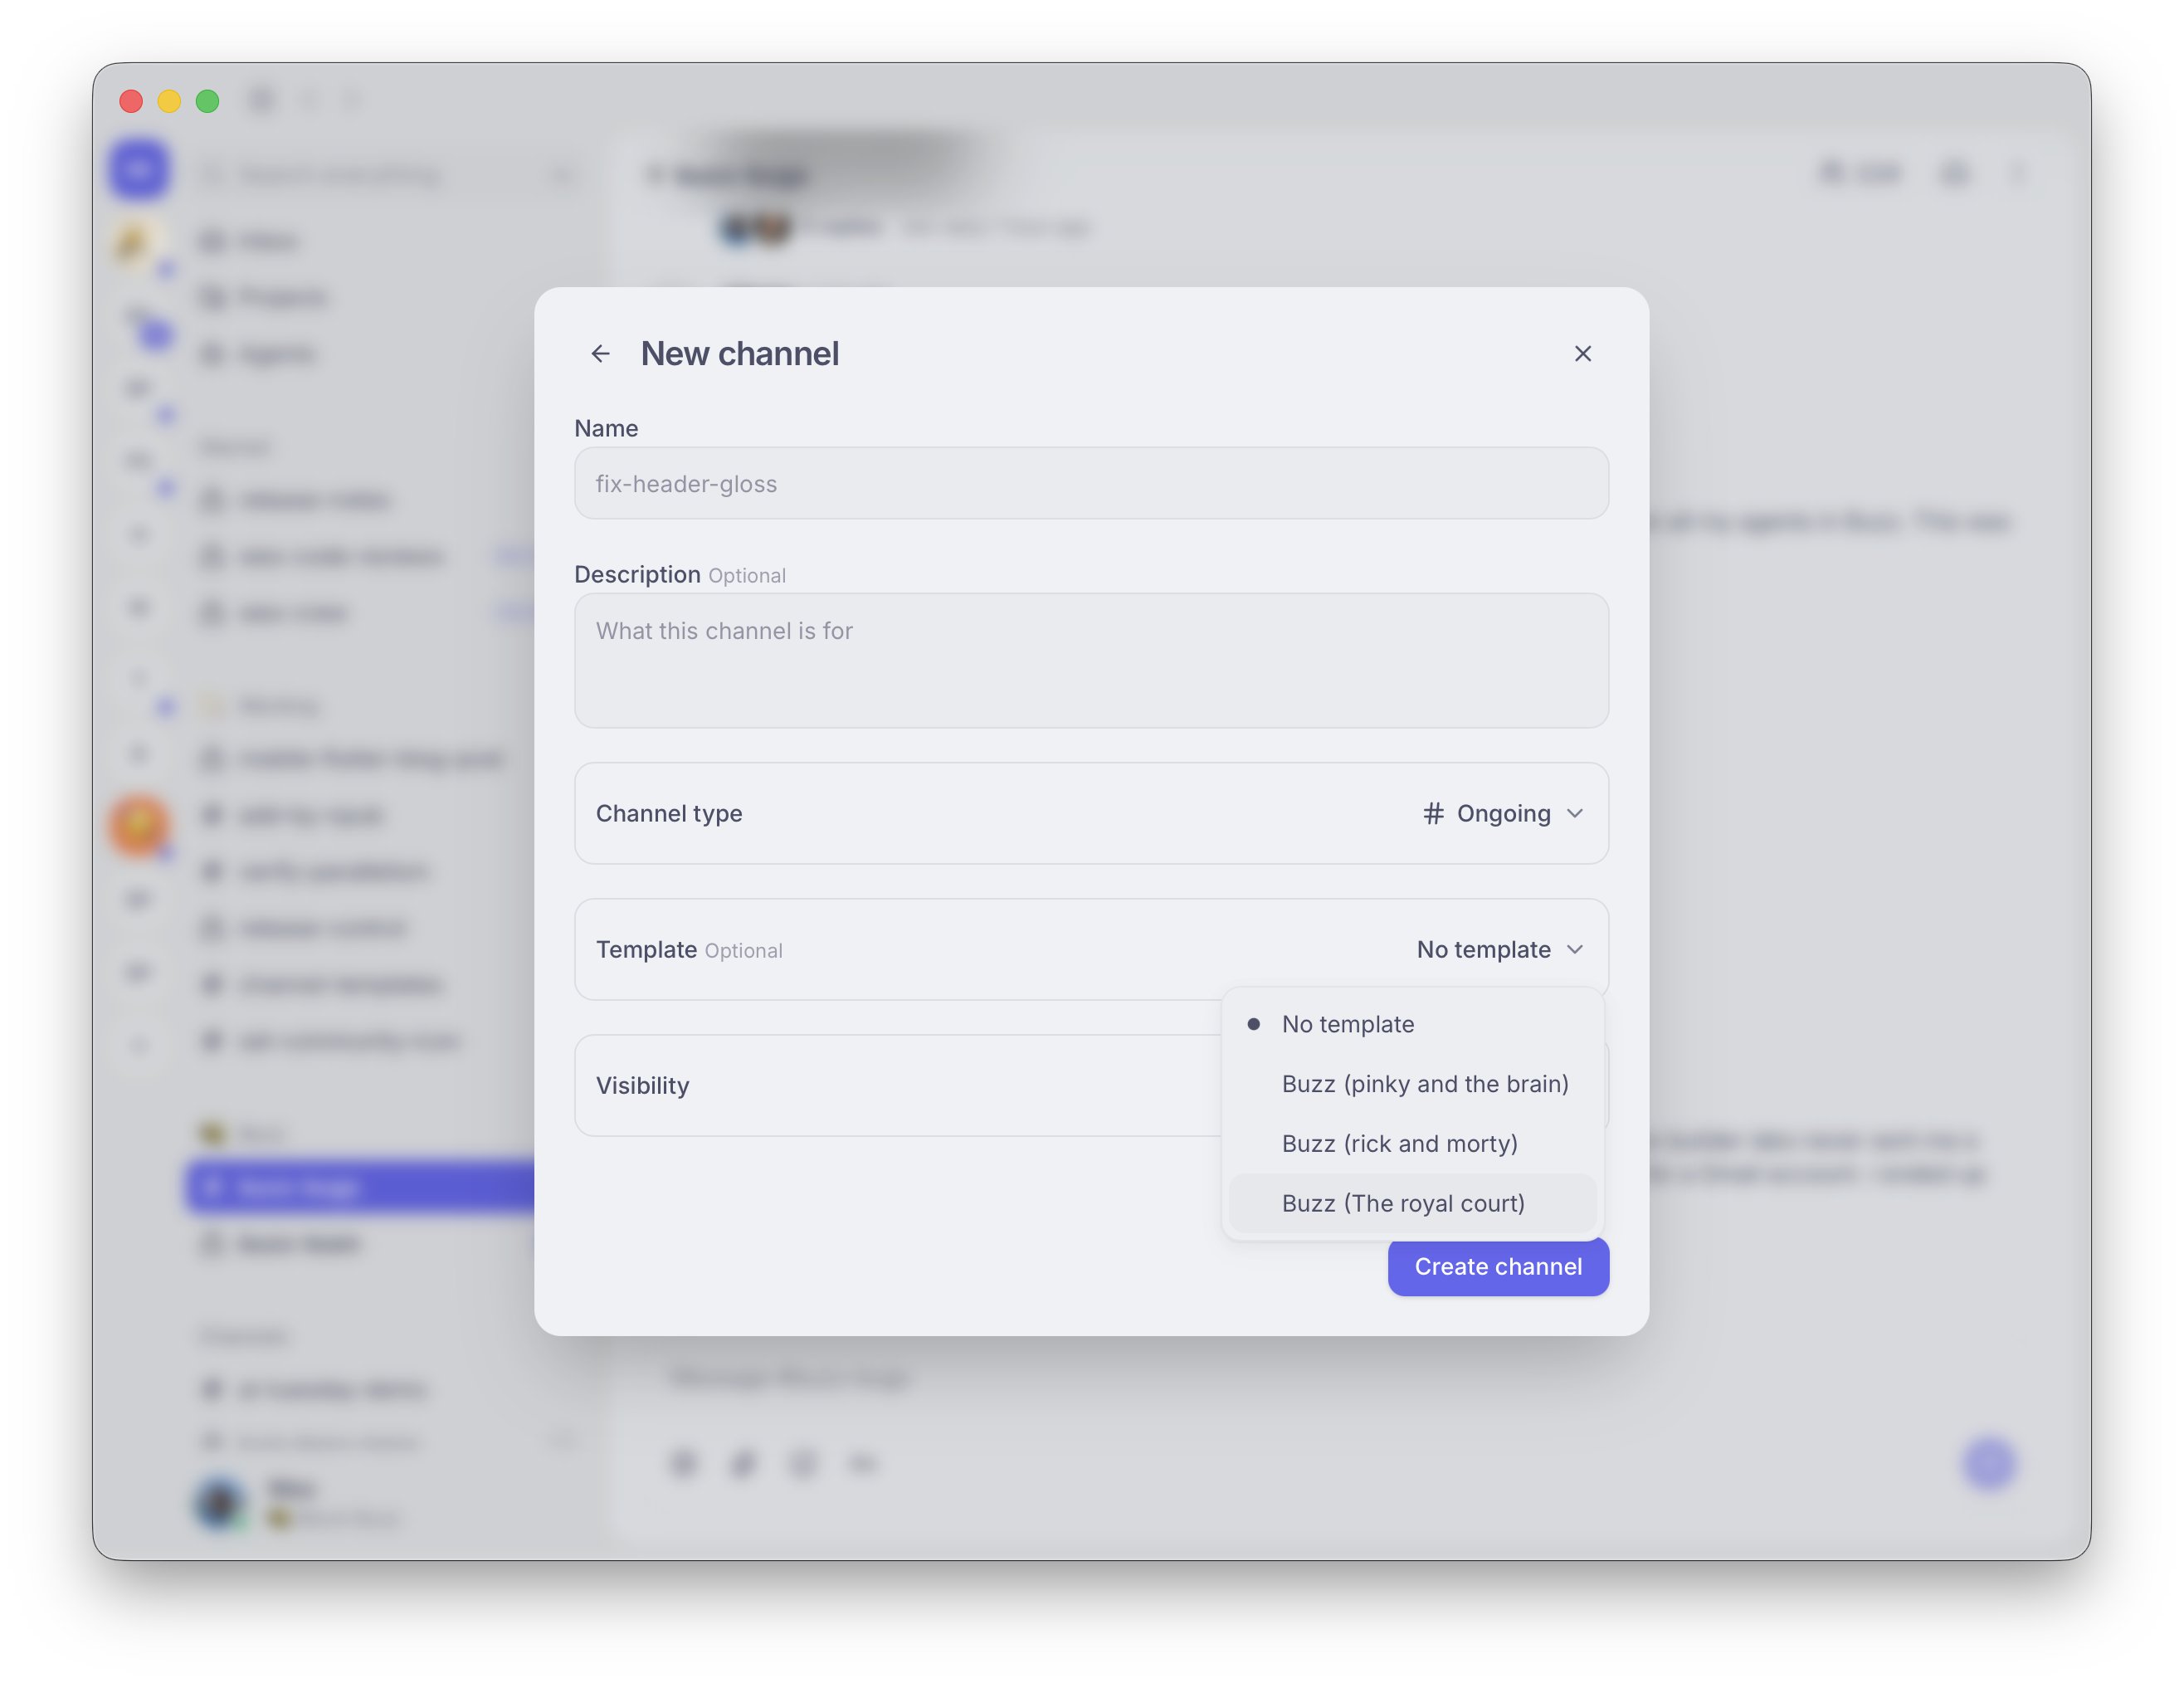
Task: Focus the Description text area
Action: pos(1091,661)
